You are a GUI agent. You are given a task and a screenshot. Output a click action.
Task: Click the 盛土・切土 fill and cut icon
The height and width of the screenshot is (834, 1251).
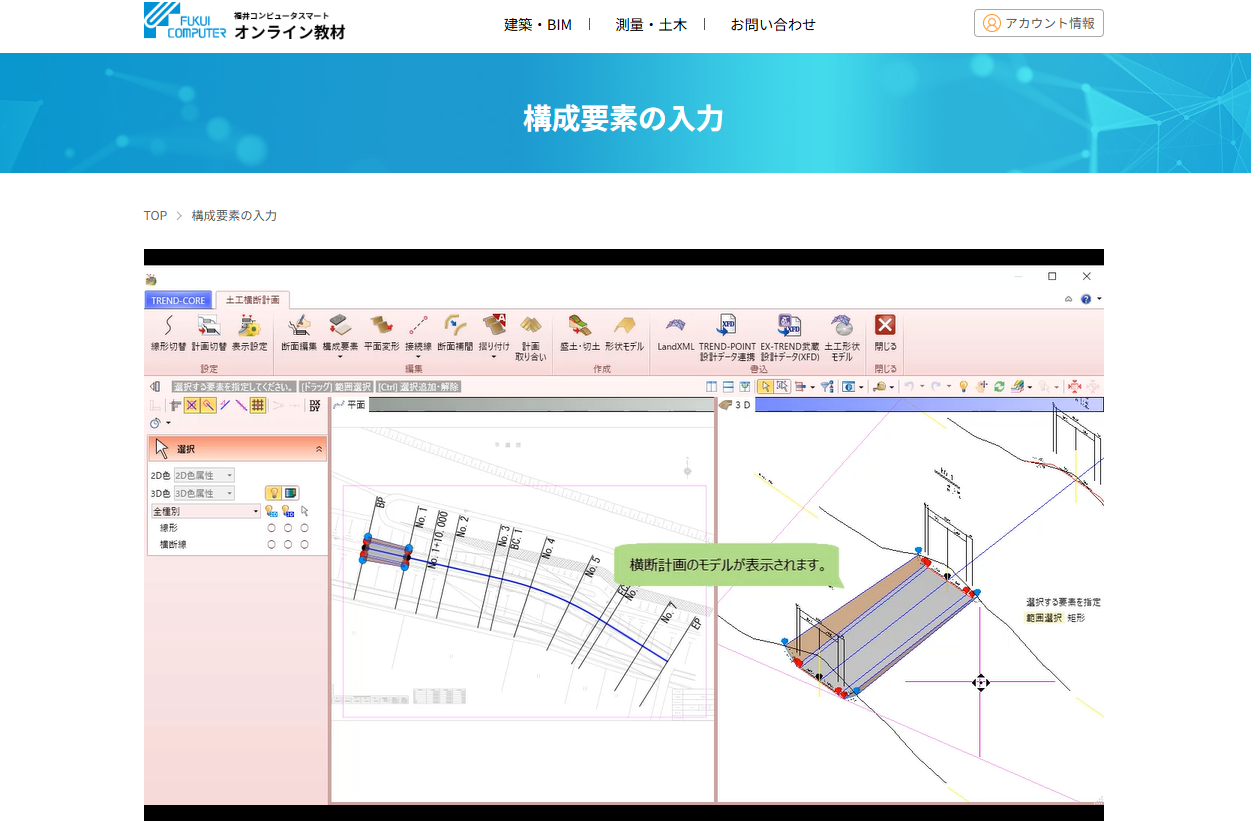click(x=579, y=327)
